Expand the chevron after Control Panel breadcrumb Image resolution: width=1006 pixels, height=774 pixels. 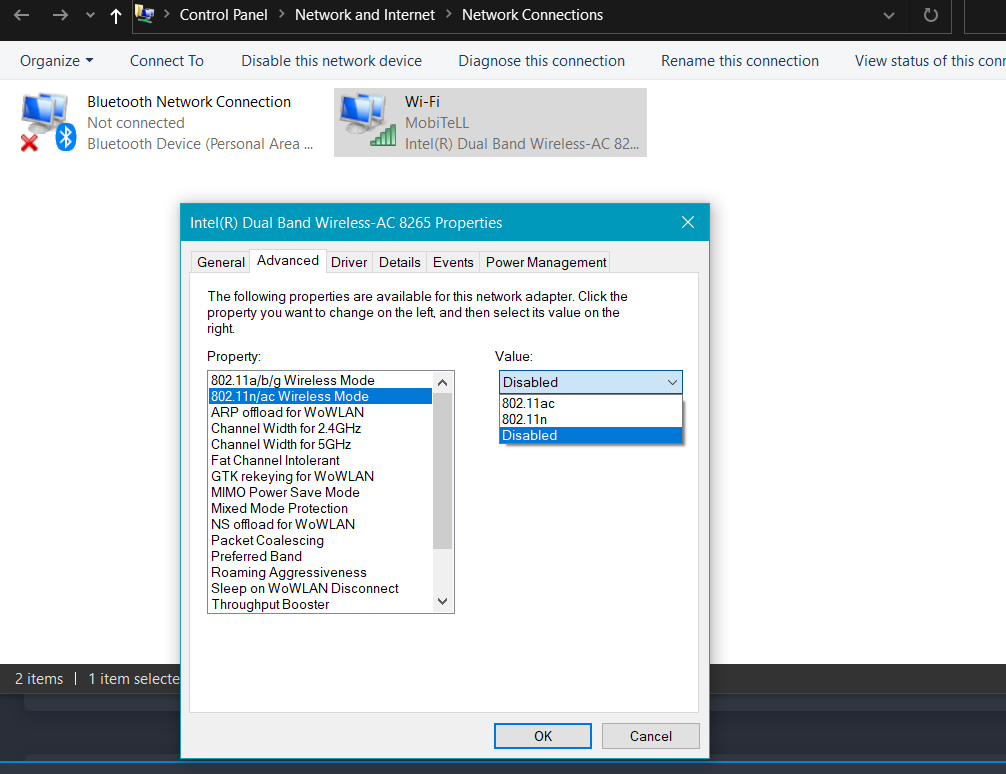coord(281,14)
